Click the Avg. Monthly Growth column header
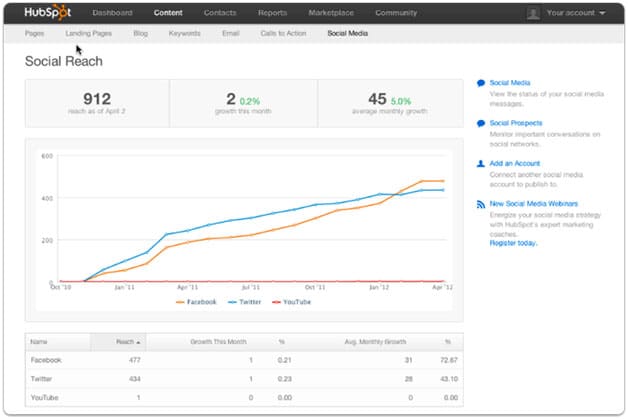Viewport: 628px width, 419px height. coord(375,342)
